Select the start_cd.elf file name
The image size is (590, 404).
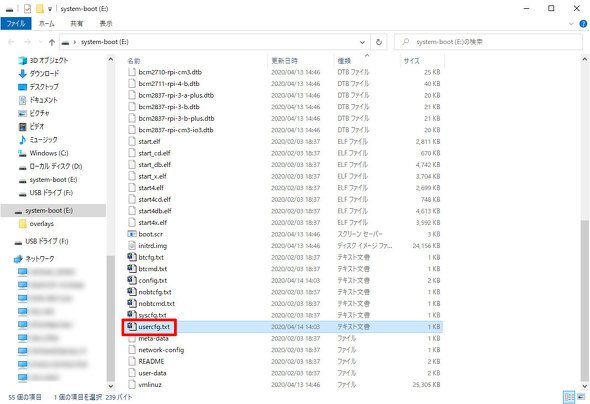point(154,153)
